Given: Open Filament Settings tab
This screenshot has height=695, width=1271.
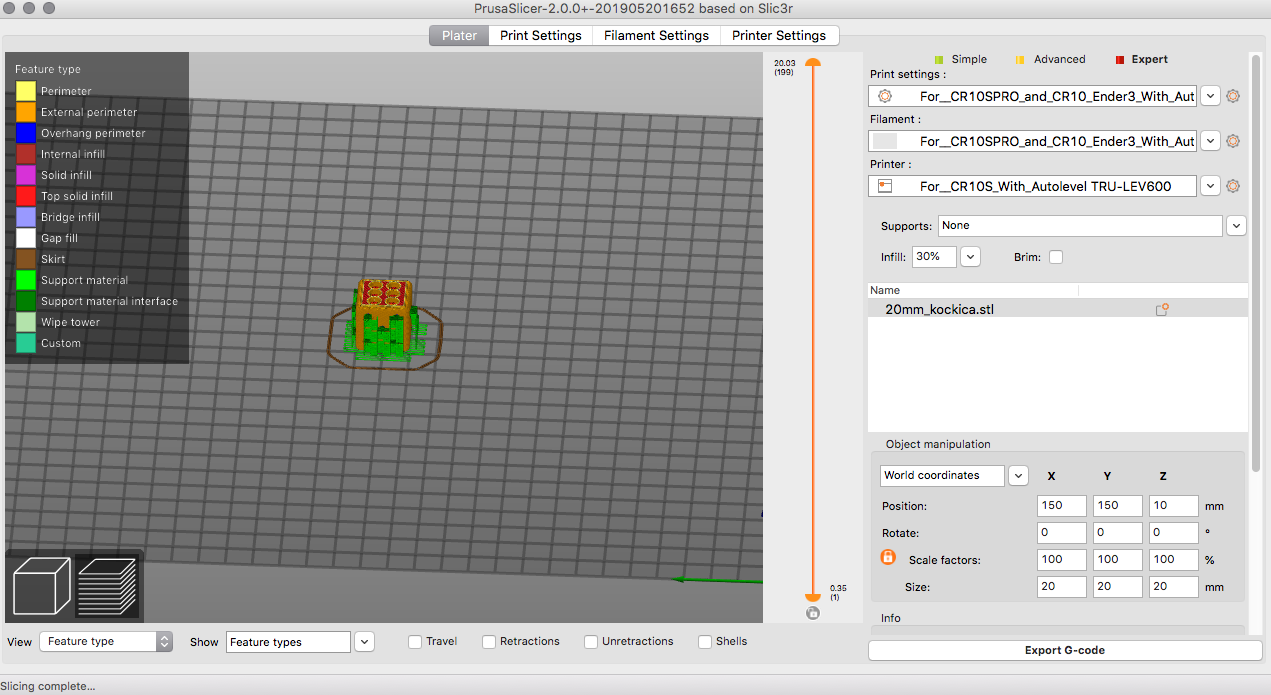Looking at the screenshot, I should 656,35.
